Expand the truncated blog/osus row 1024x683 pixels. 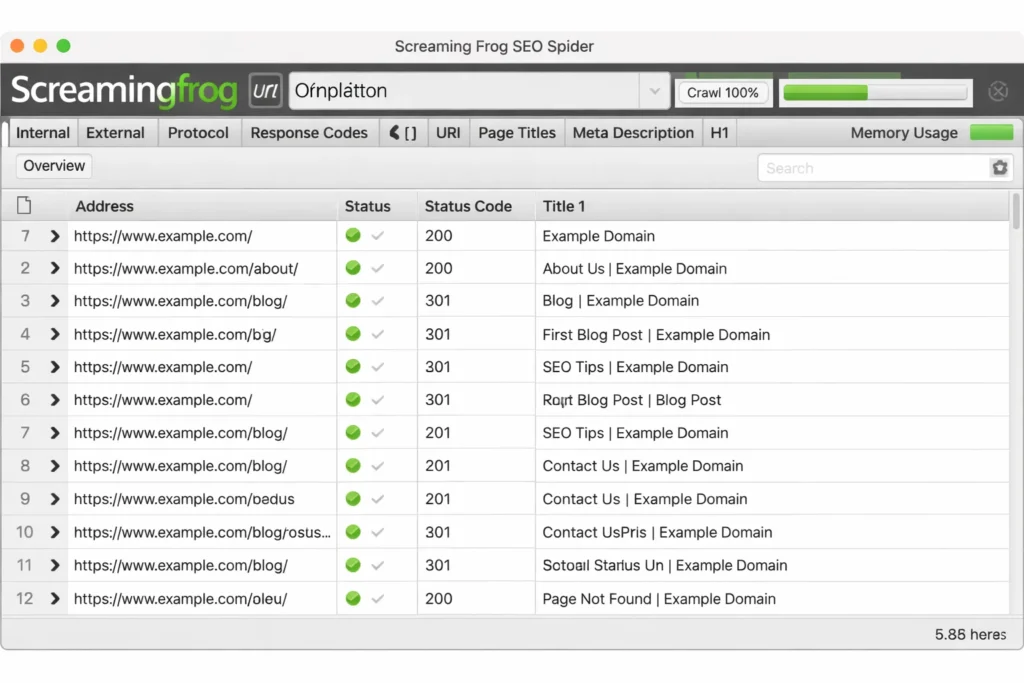55,532
